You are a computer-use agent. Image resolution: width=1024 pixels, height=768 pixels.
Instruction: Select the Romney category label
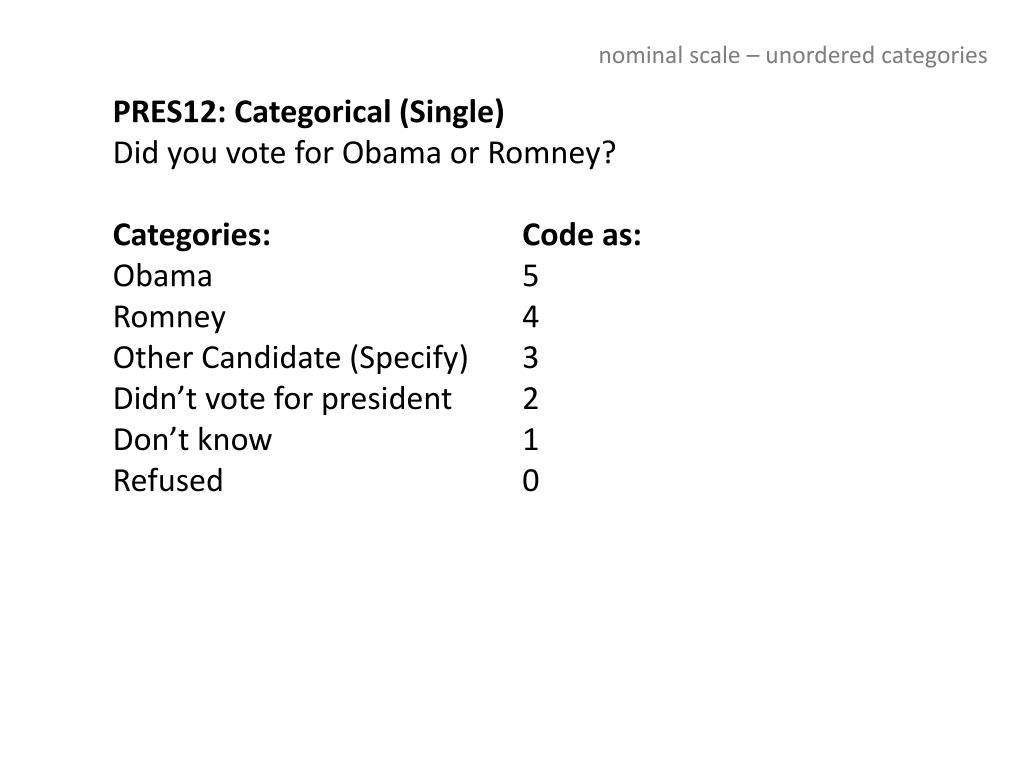[x=169, y=318]
